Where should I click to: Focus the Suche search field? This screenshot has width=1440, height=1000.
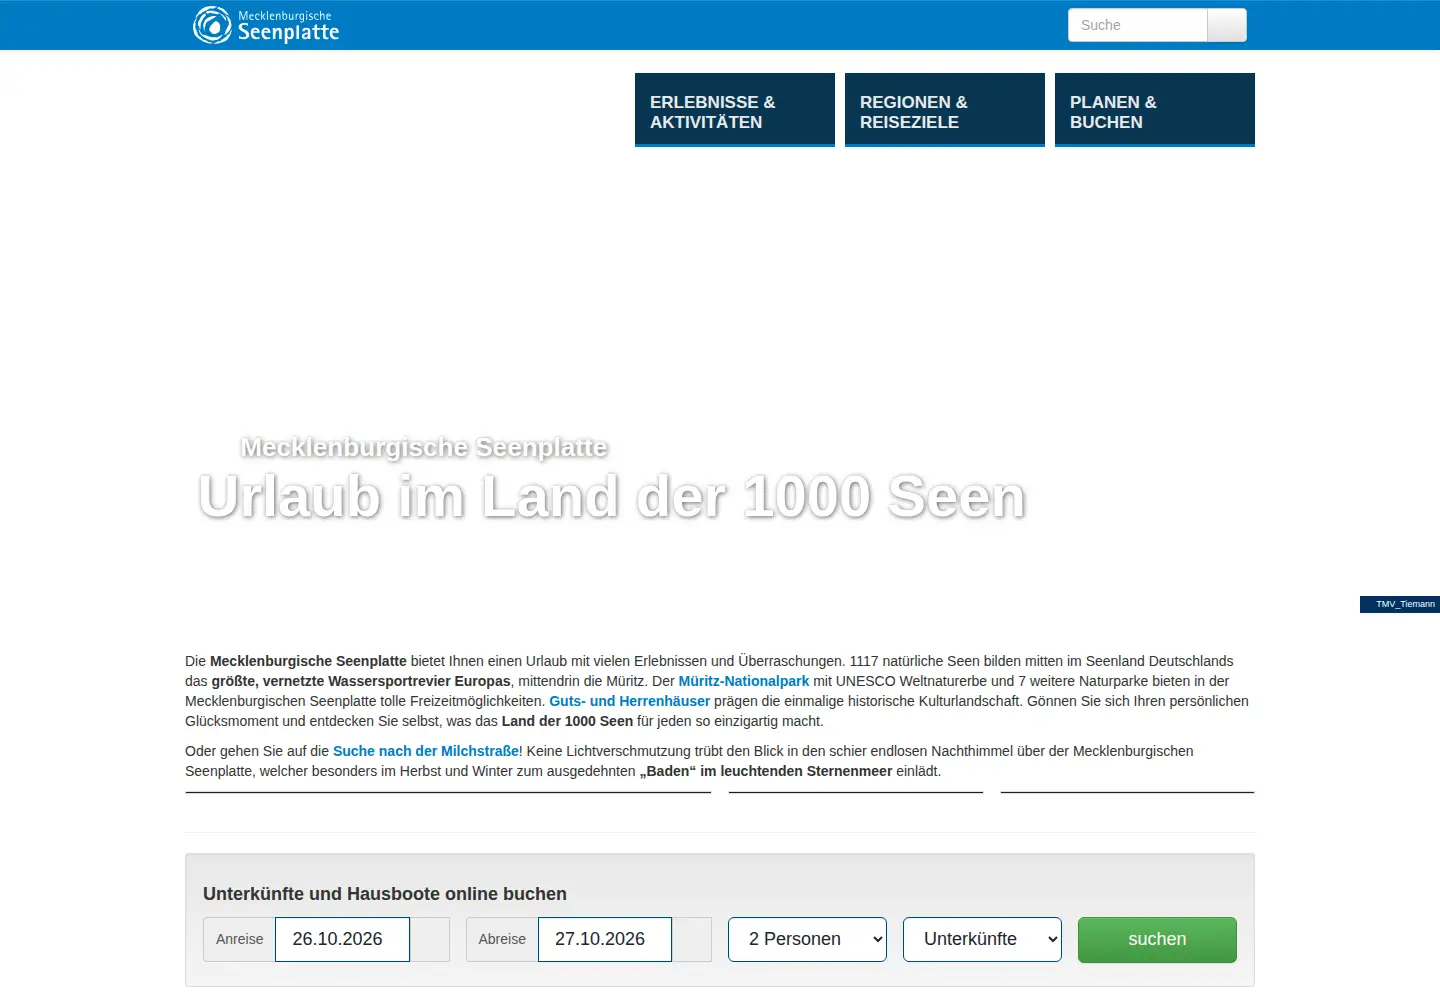click(x=1138, y=25)
